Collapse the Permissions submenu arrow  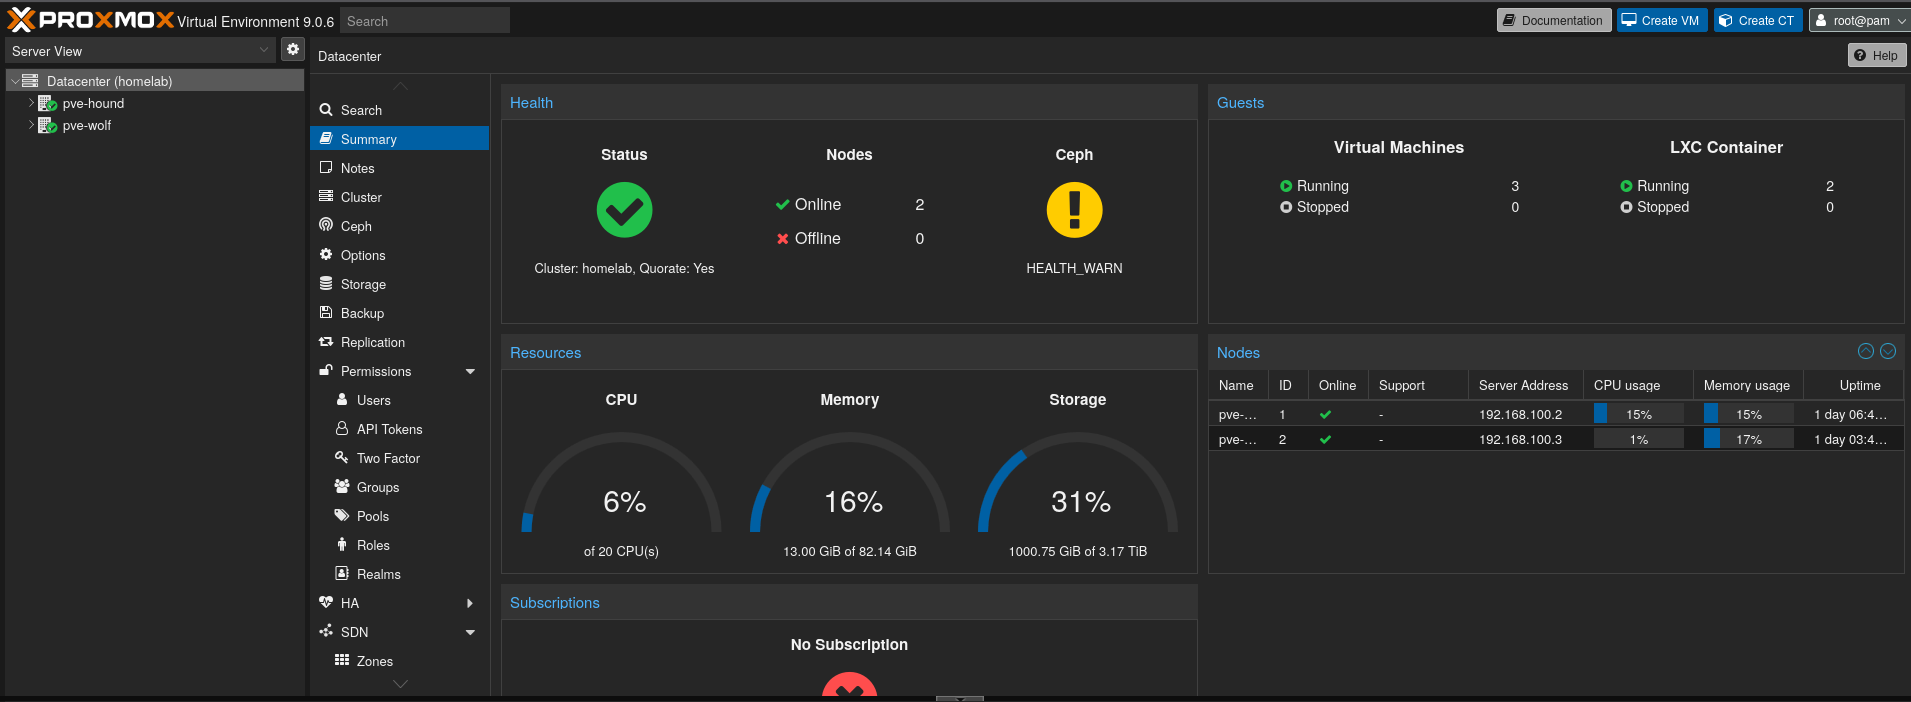pyautogui.click(x=470, y=371)
